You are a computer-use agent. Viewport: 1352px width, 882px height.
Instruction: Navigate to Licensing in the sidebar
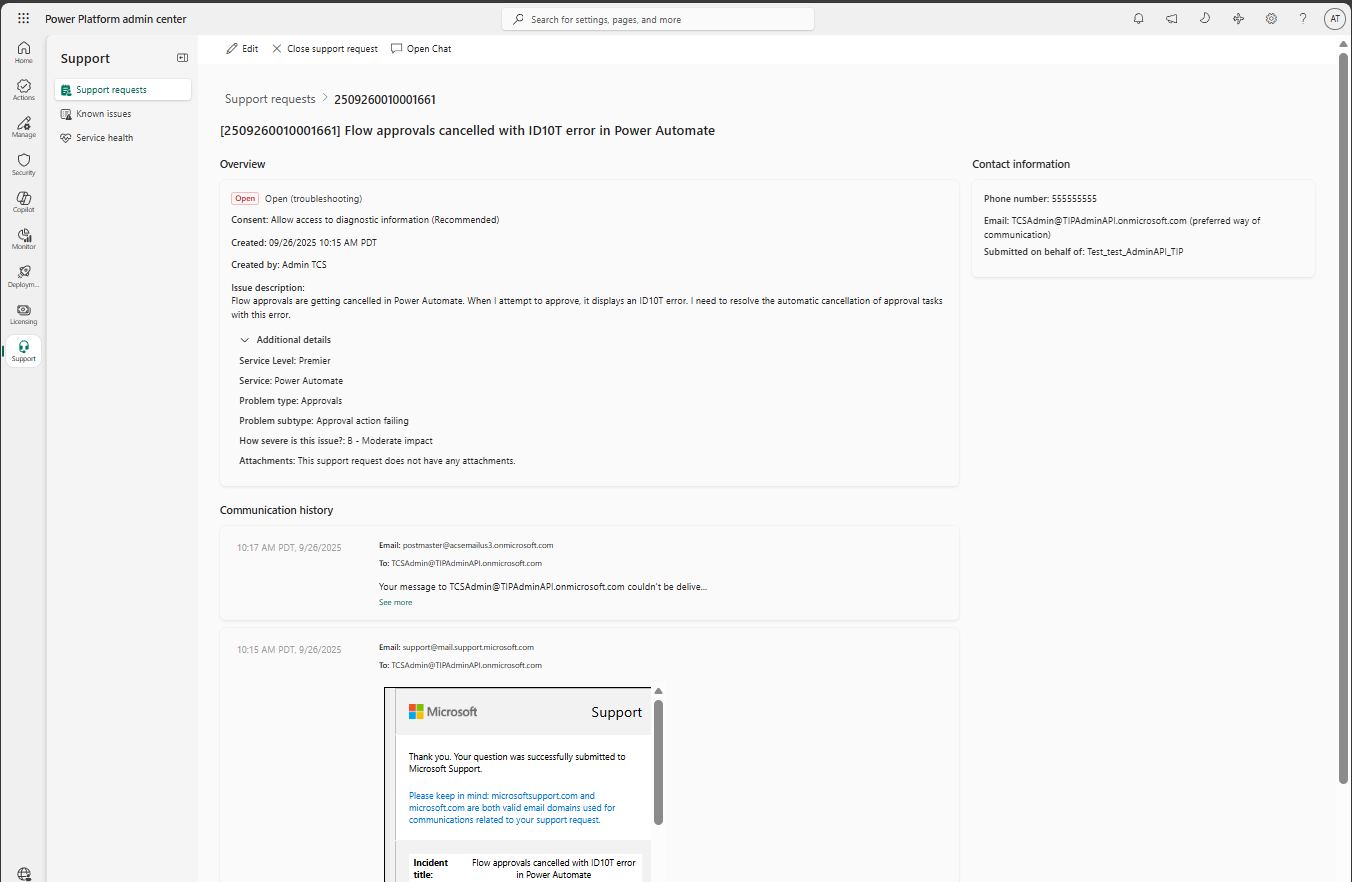pos(23,312)
